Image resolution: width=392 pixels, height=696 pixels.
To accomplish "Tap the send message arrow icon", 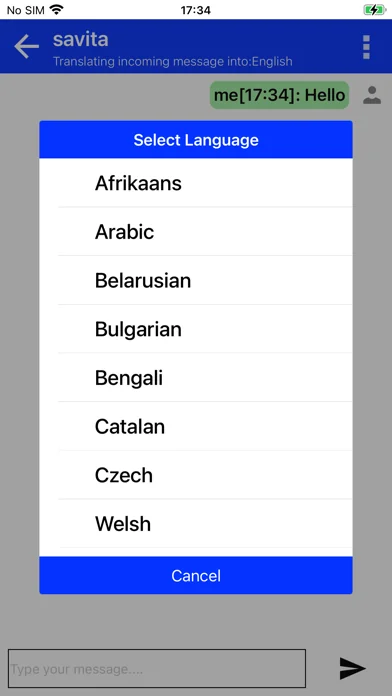I will [352, 668].
